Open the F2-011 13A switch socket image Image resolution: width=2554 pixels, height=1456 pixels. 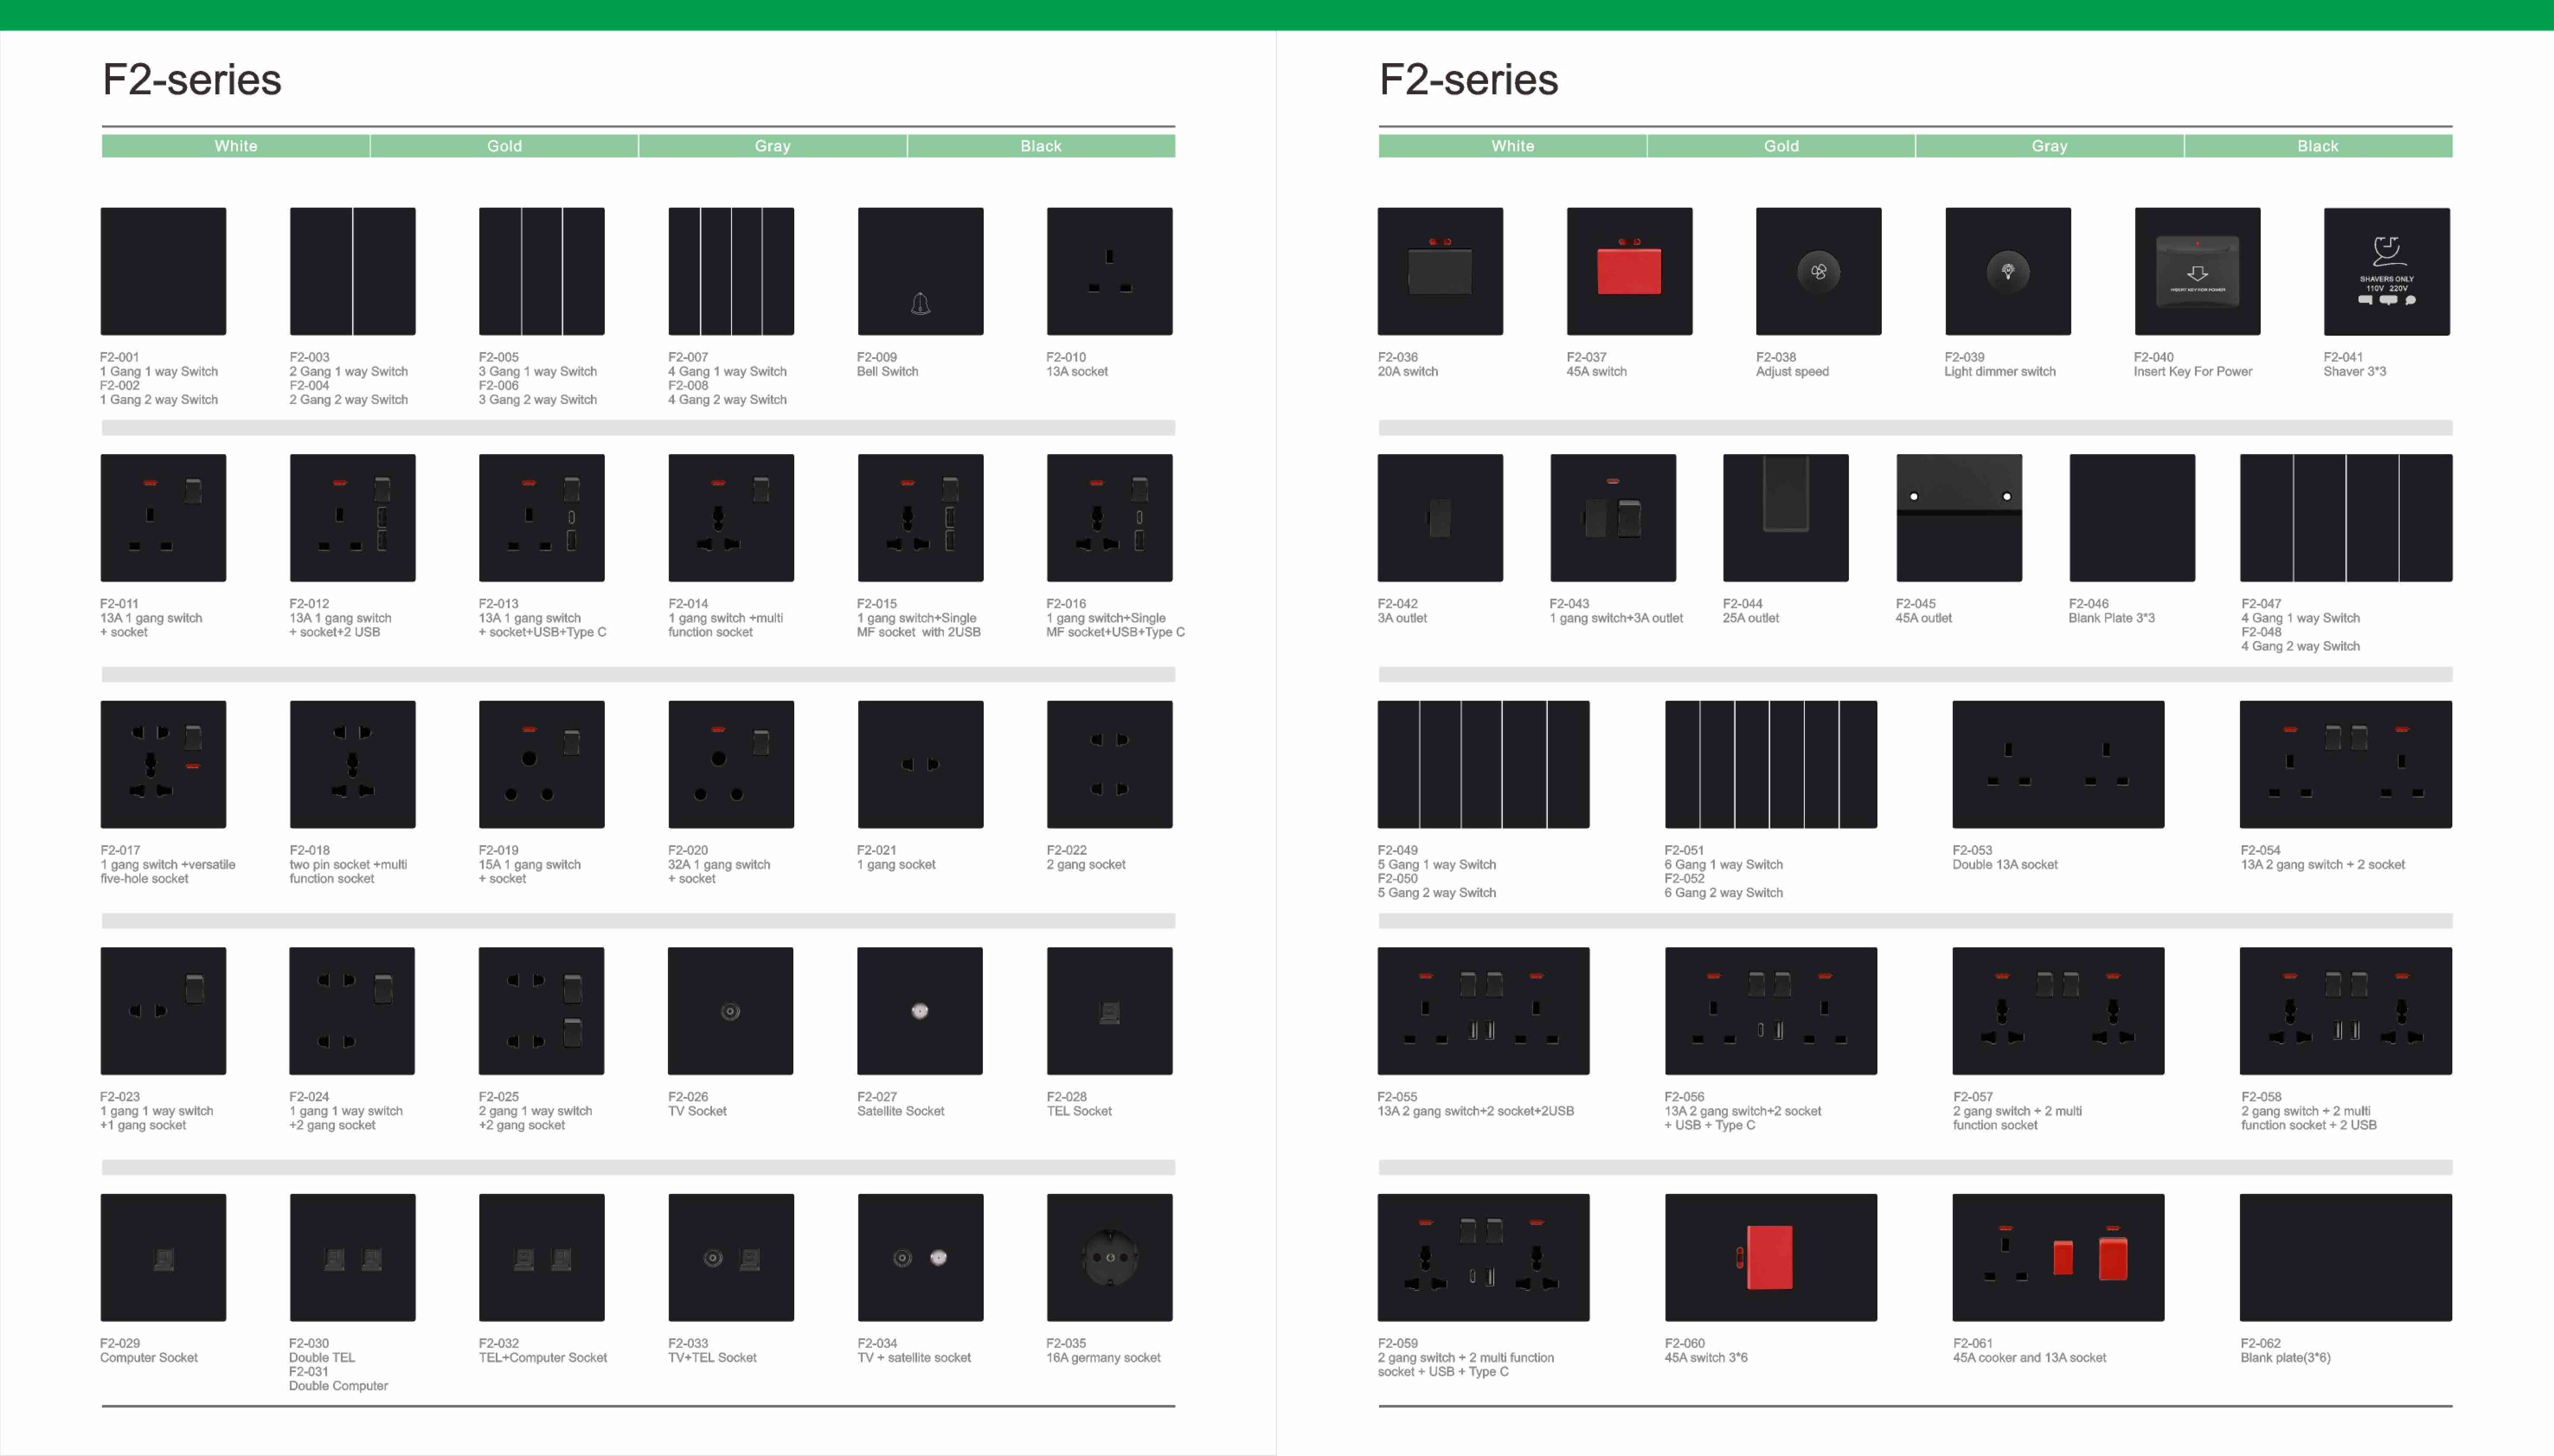pos(163,518)
